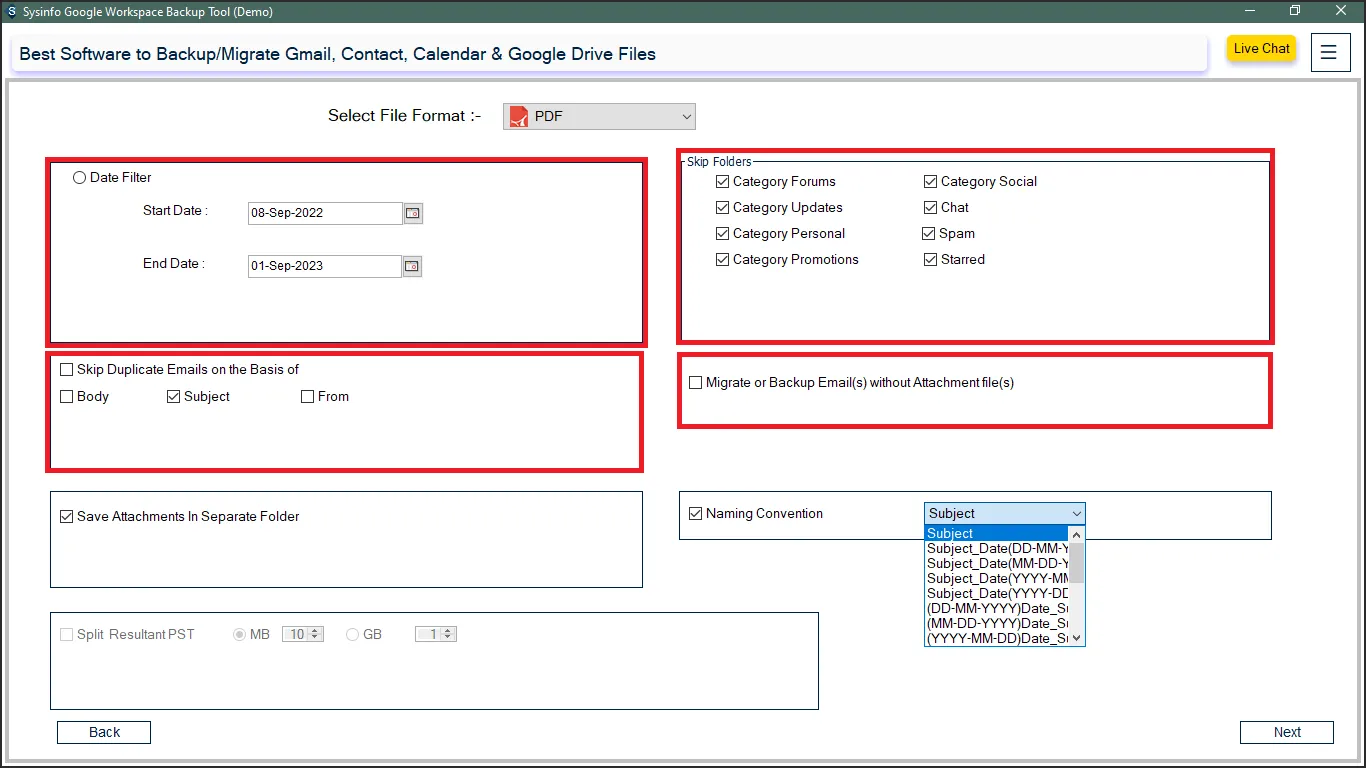This screenshot has width=1366, height=768.
Task: Select the highlighted Subject list option
Action: coord(996,534)
